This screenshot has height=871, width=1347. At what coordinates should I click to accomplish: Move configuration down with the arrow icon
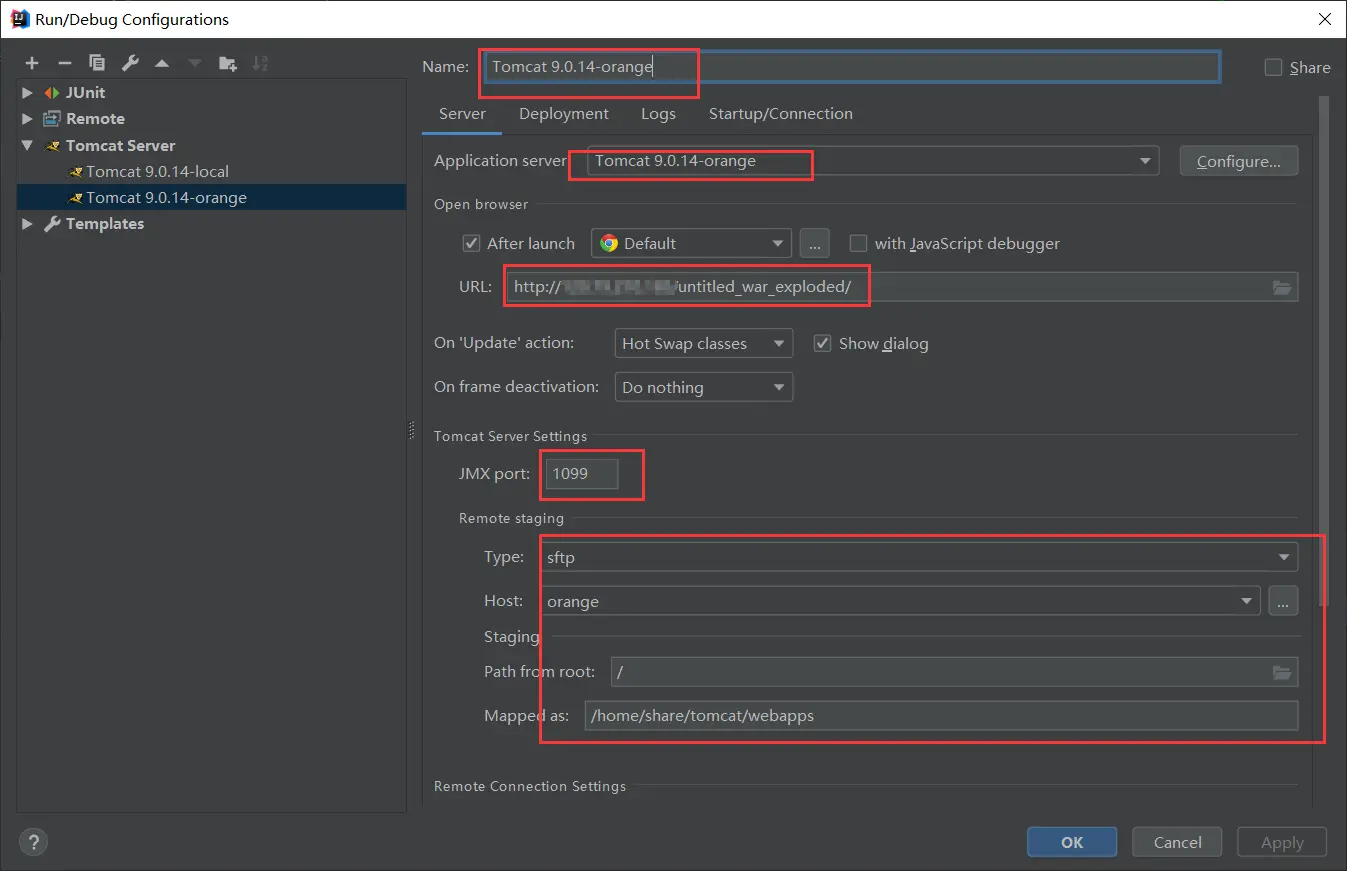(195, 63)
